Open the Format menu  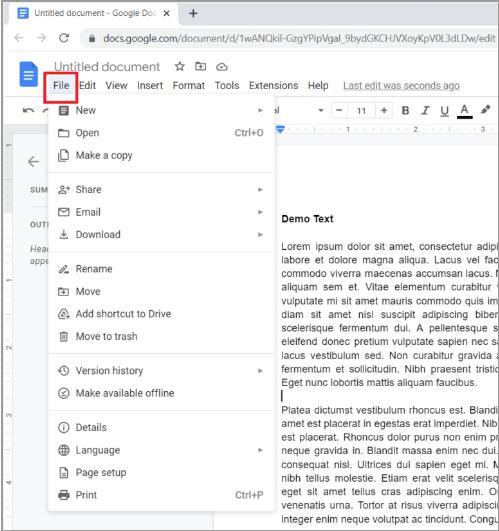click(x=189, y=85)
